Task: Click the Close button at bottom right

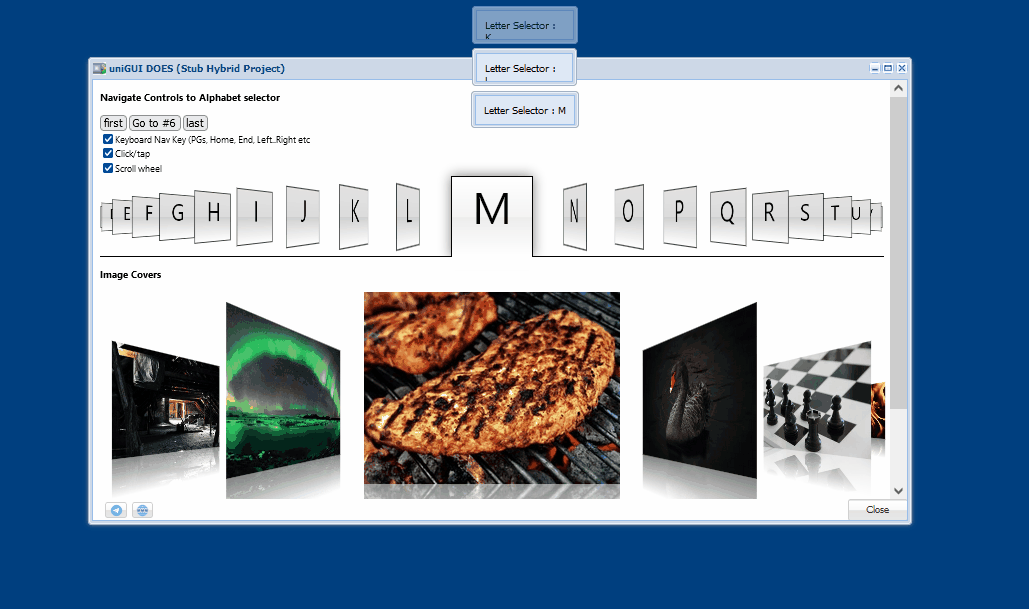Action: pyautogui.click(x=877, y=510)
